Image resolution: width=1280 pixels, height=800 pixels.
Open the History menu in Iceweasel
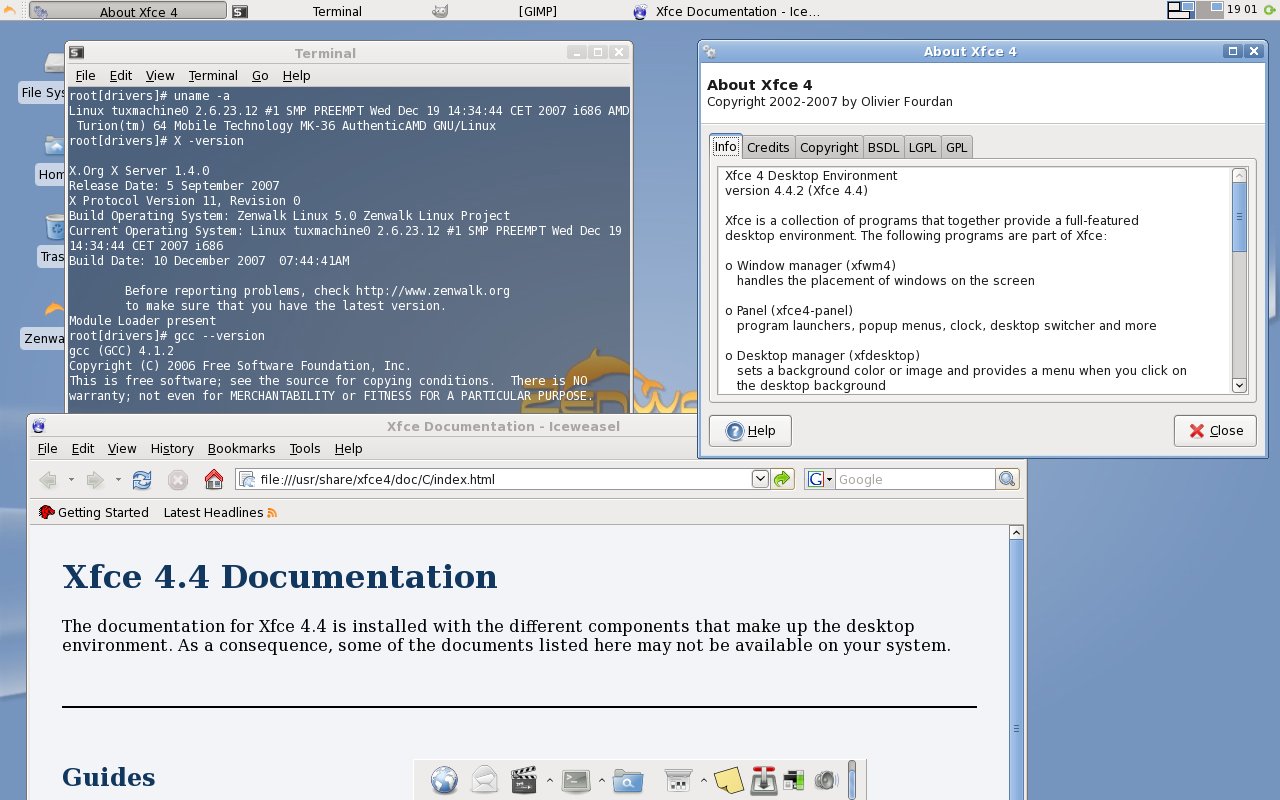pyautogui.click(x=172, y=449)
